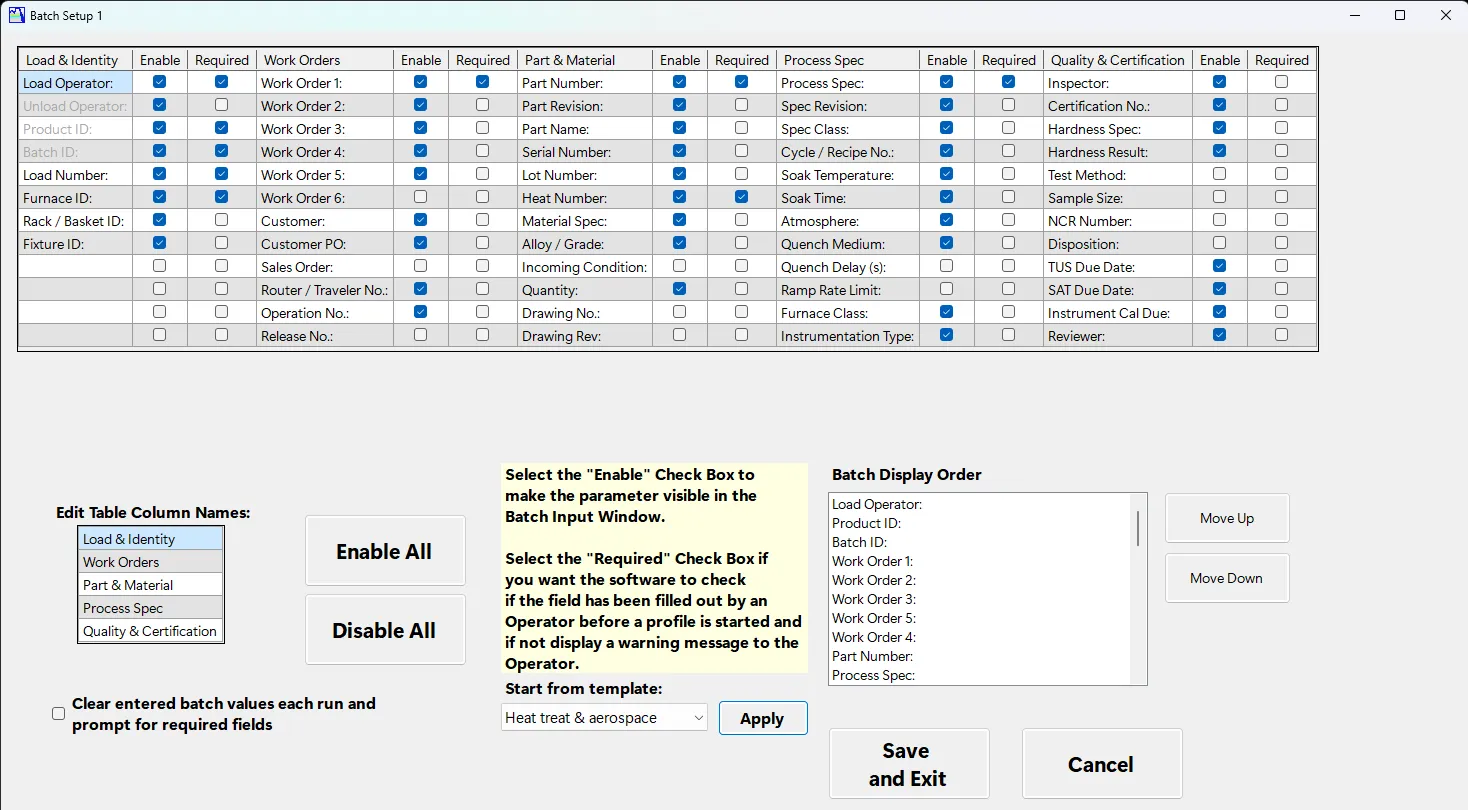Screen dimensions: 1468x810
Task: Check the Clear entered batch values checkbox
Action: pos(59,714)
